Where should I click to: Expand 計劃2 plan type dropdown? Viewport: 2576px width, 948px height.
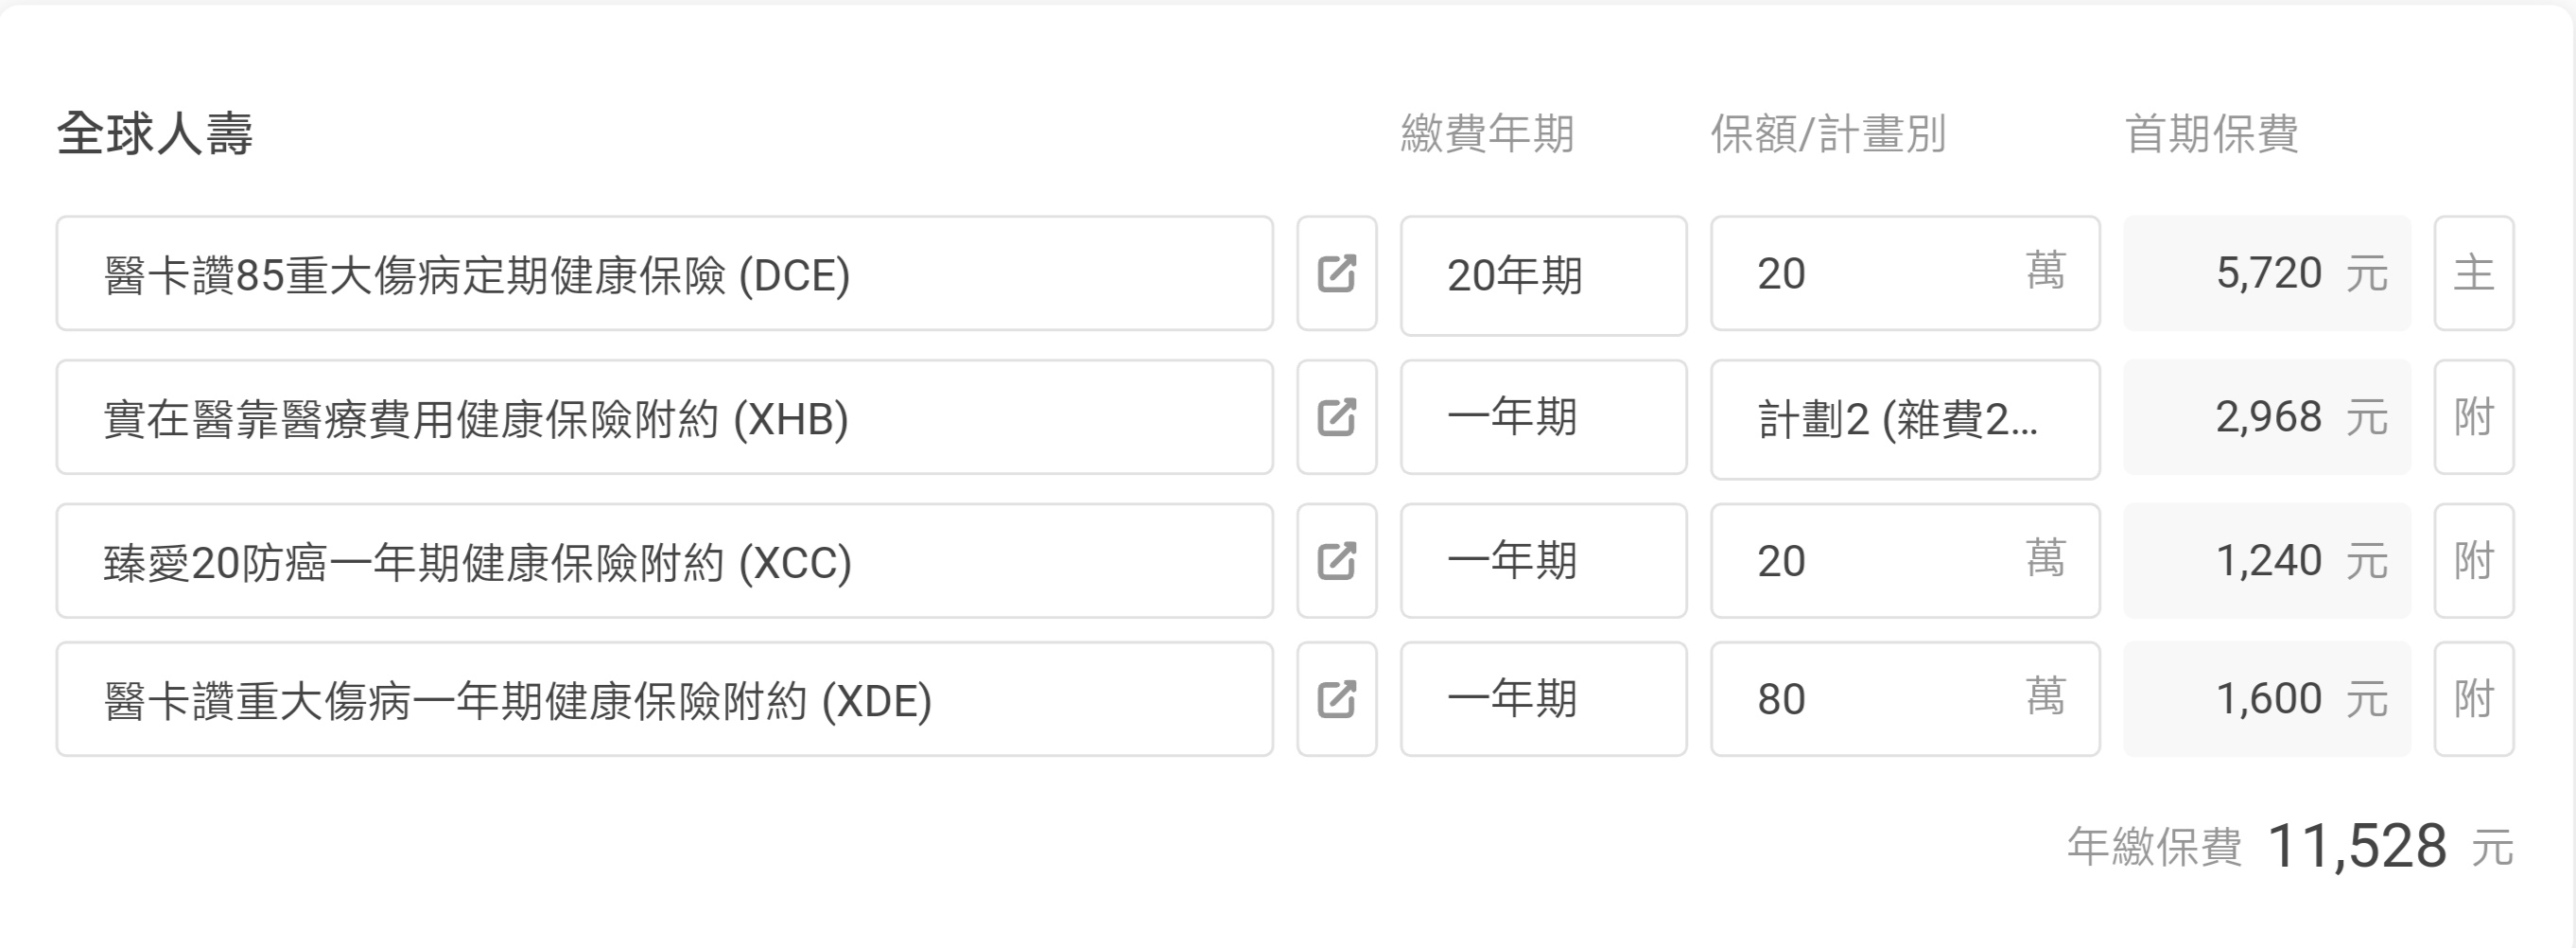1904,419
